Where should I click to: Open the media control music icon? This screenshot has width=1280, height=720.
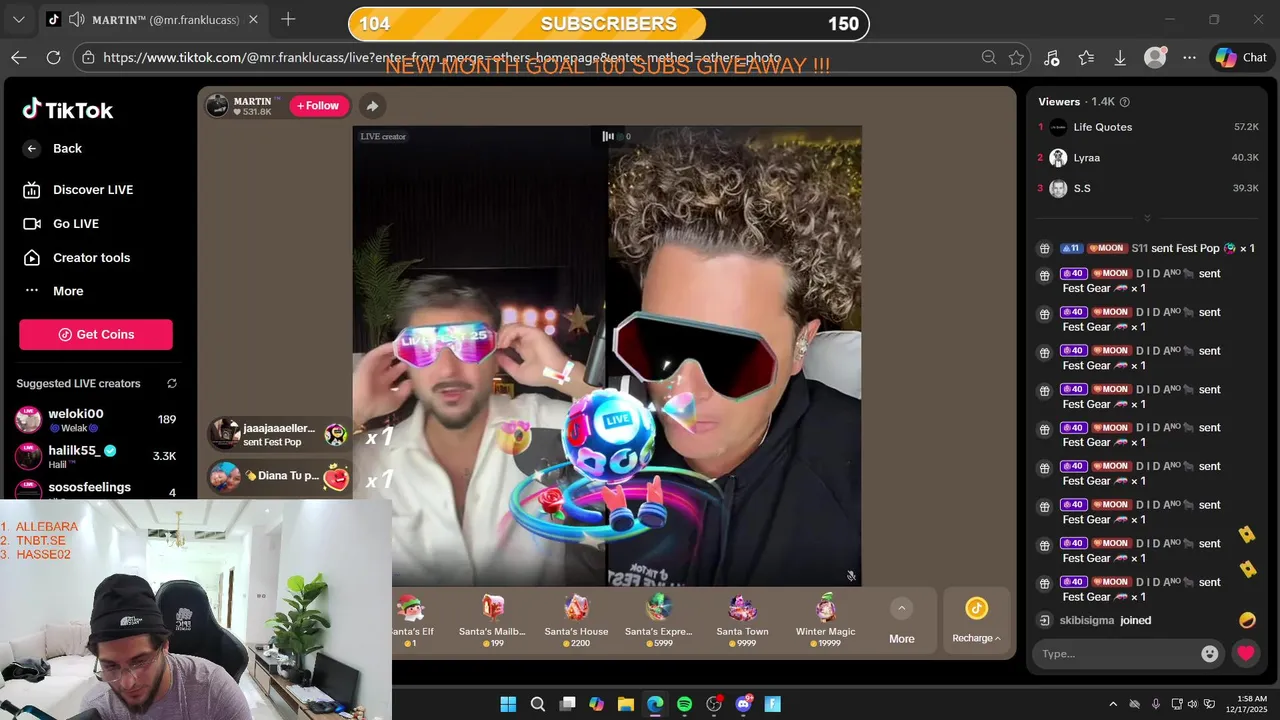(1051, 58)
